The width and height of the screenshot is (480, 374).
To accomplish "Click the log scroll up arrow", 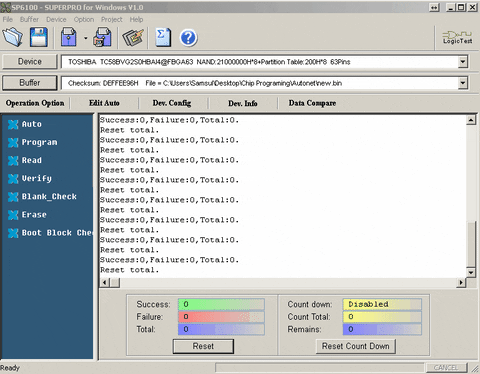I will coord(471,120).
